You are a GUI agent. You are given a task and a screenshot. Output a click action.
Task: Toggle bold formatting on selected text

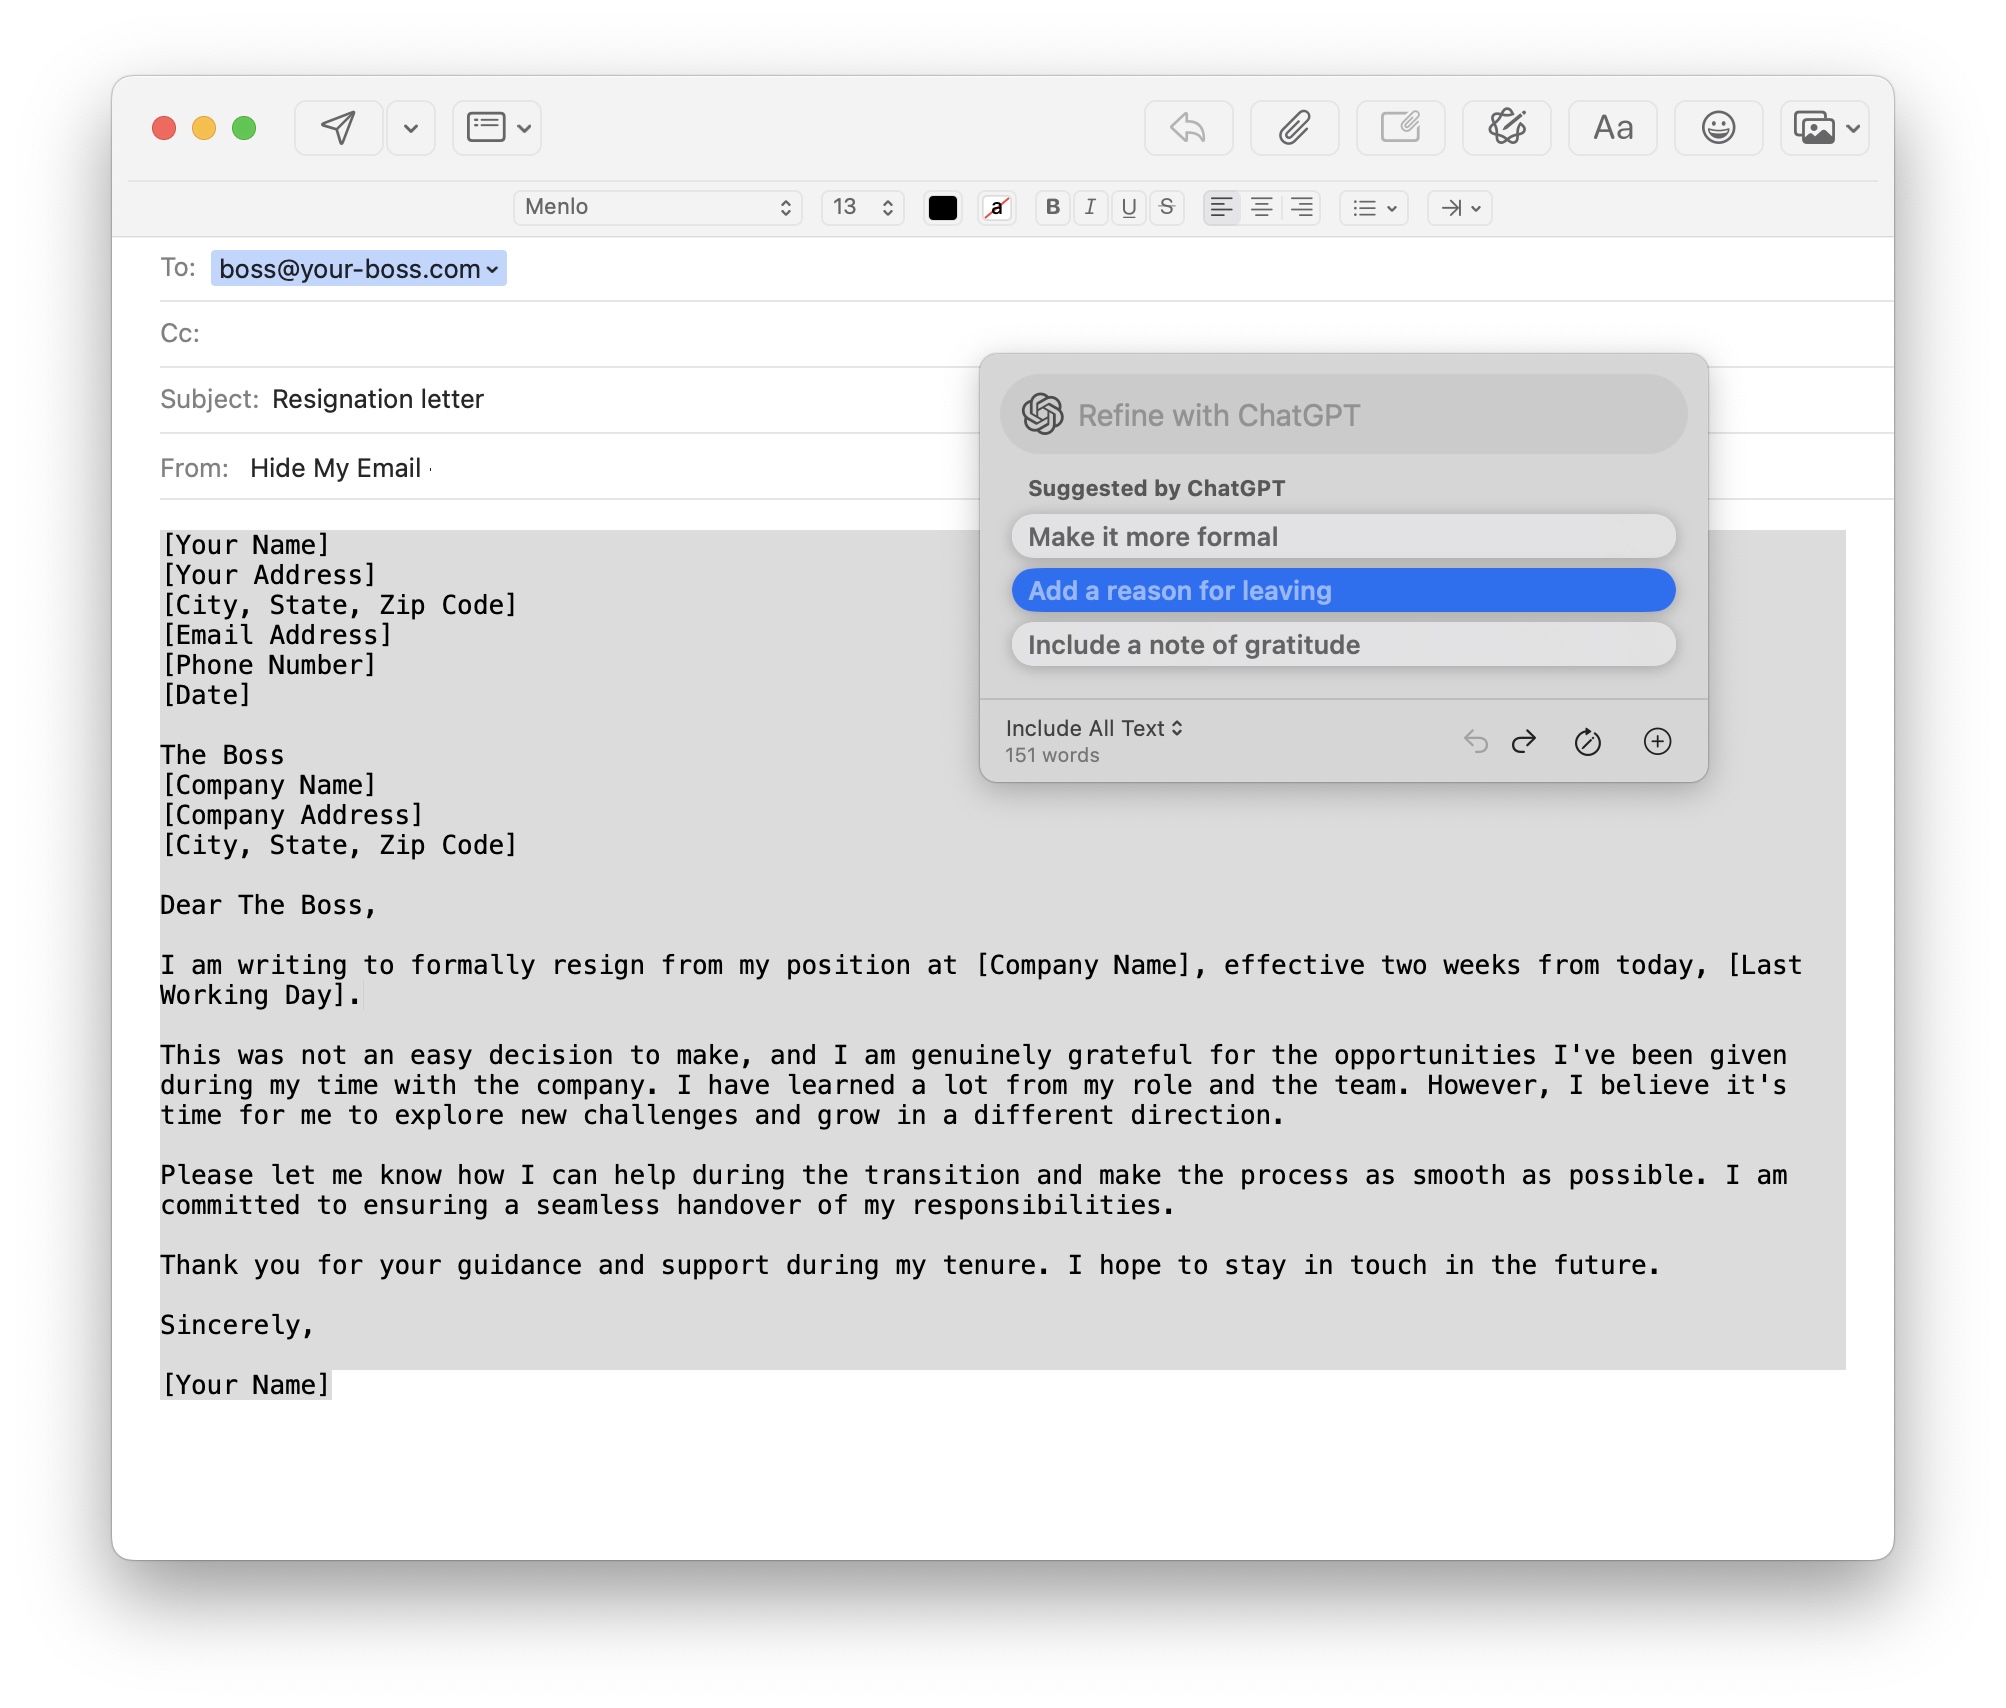[x=1051, y=208]
